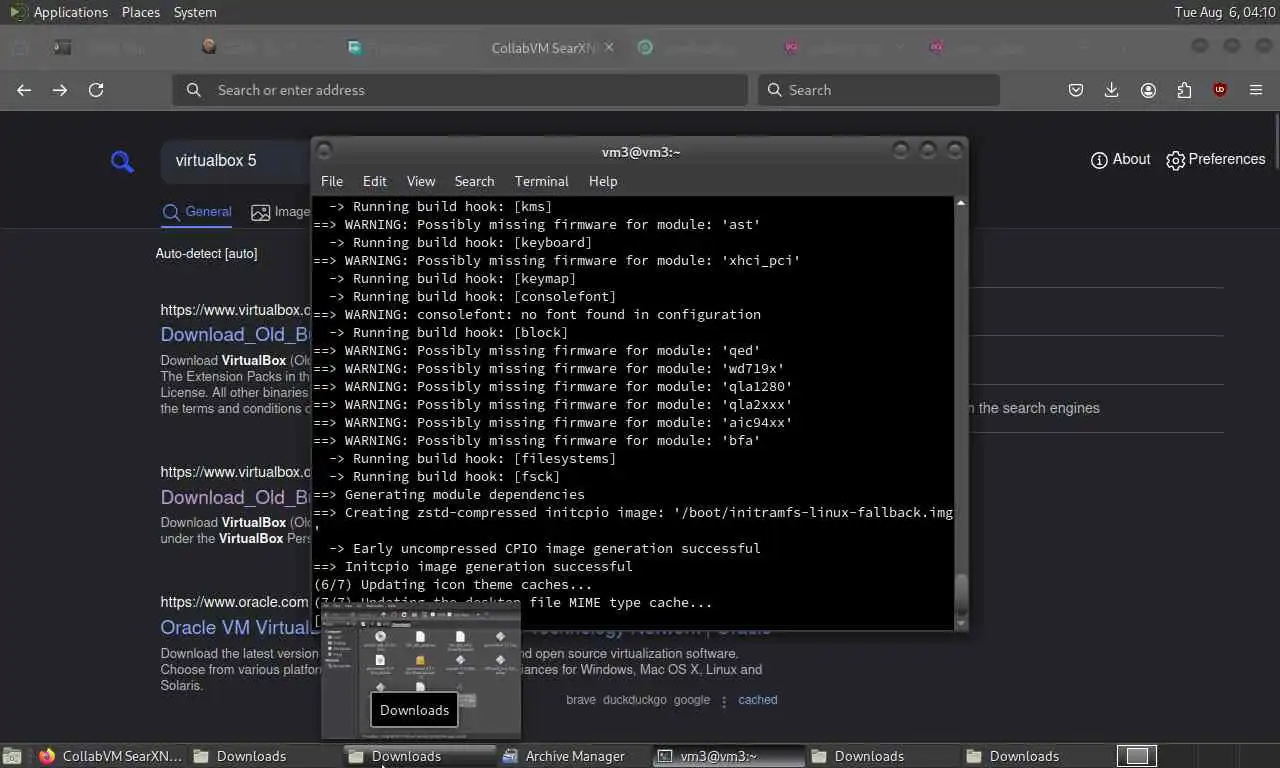Open the cached link for Oracle result
The image size is (1280, 768).
[757, 700]
